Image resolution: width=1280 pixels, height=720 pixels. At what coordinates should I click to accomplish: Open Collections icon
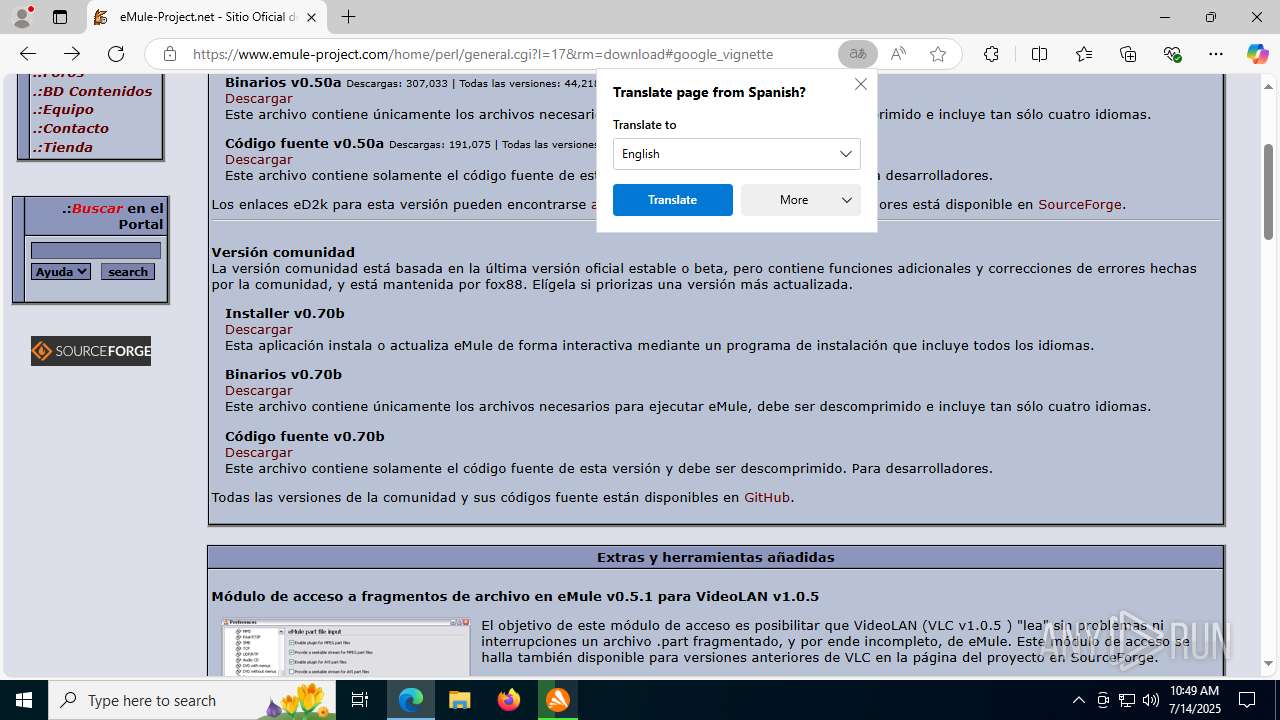tap(1128, 54)
